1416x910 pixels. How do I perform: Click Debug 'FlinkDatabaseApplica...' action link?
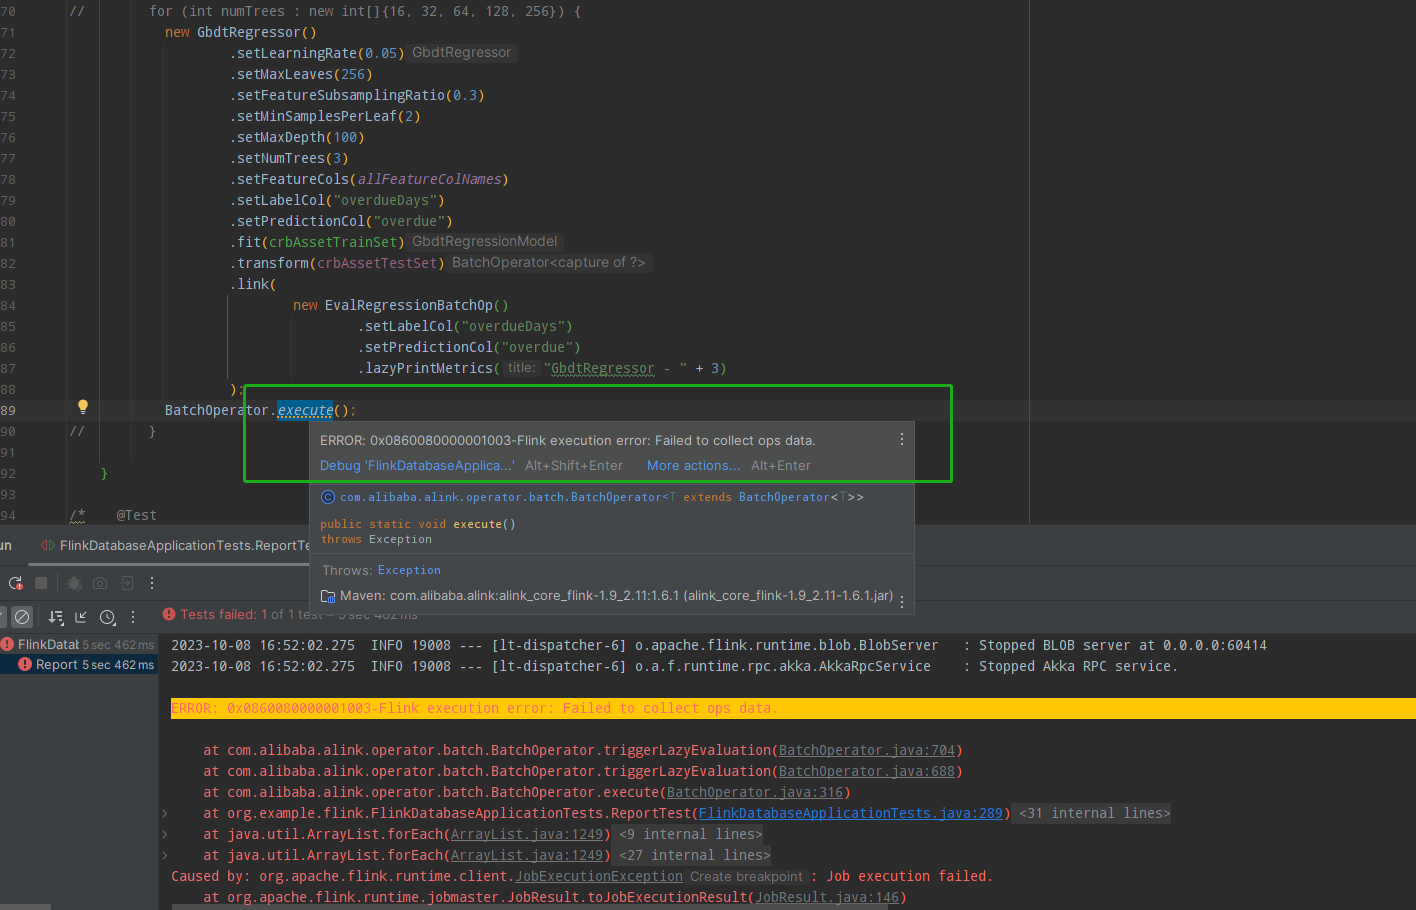coord(417,466)
